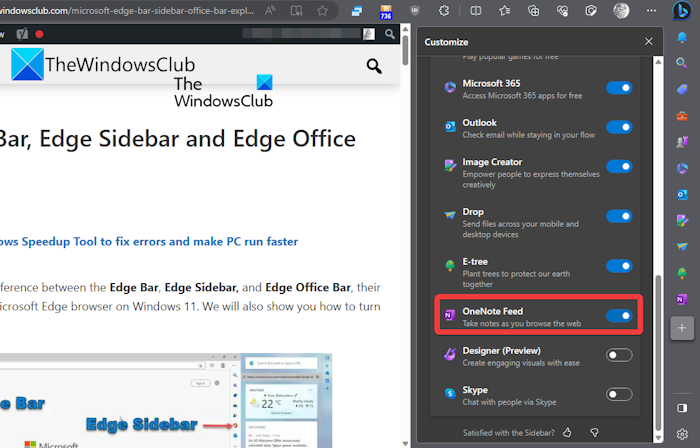The height and width of the screenshot is (448, 700).
Task: Add page to favorites with star icon
Action: (322, 11)
